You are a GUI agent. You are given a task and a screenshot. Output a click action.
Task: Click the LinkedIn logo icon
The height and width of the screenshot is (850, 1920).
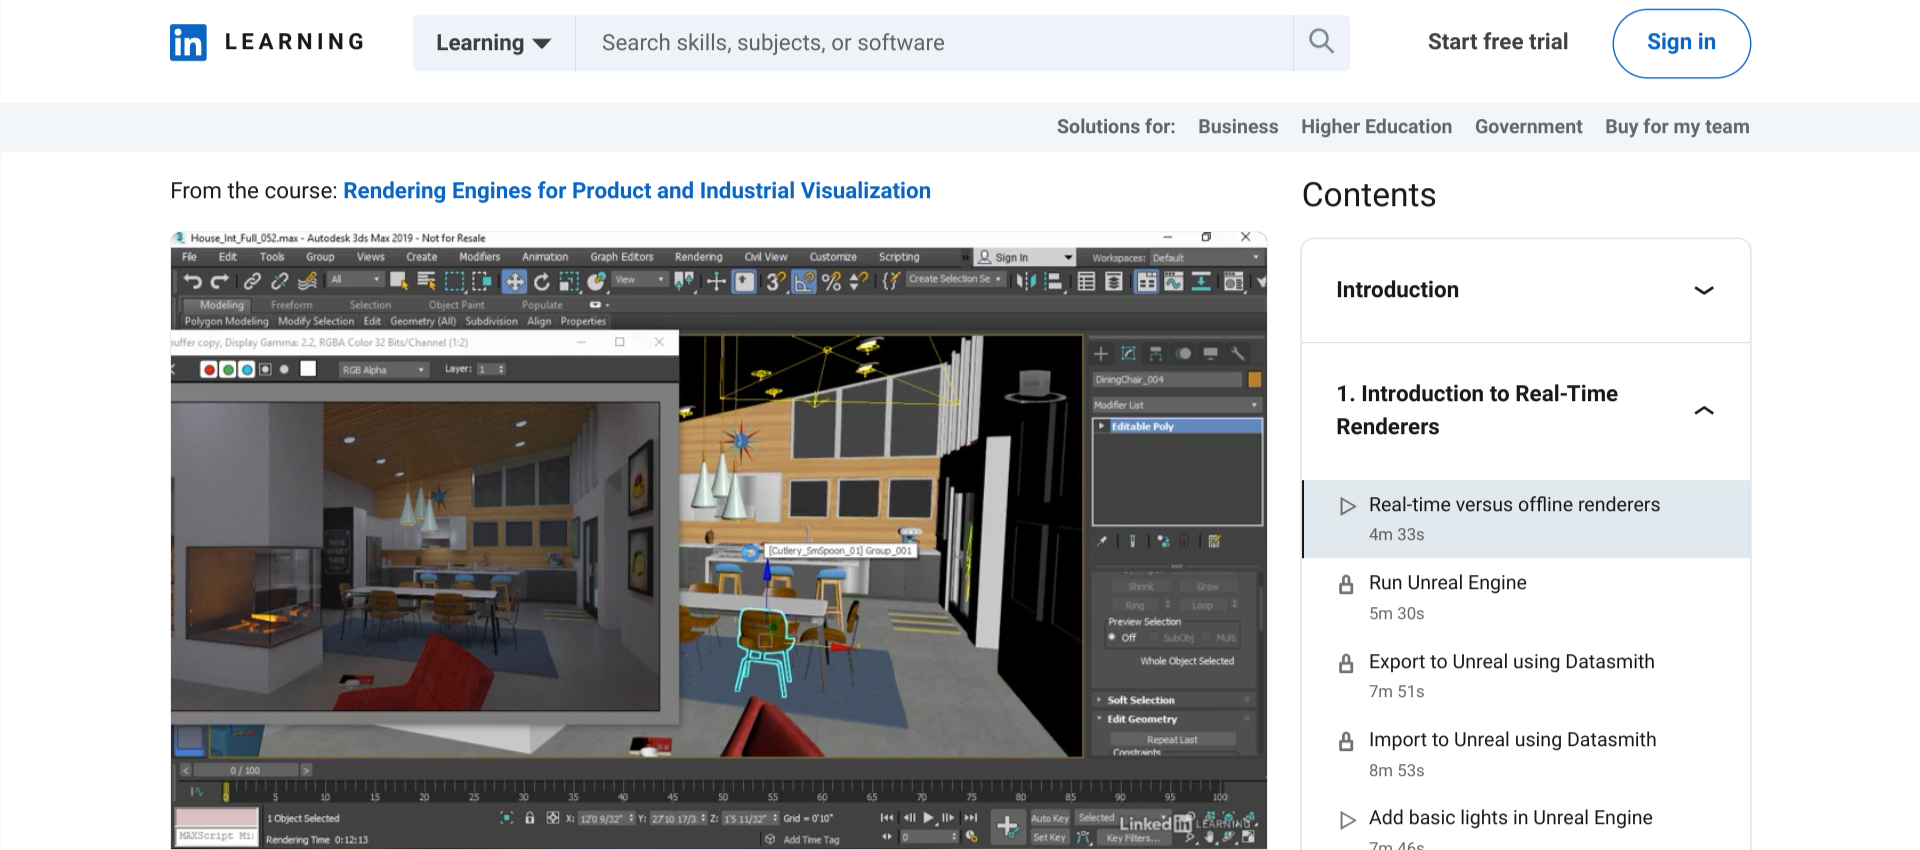(188, 43)
